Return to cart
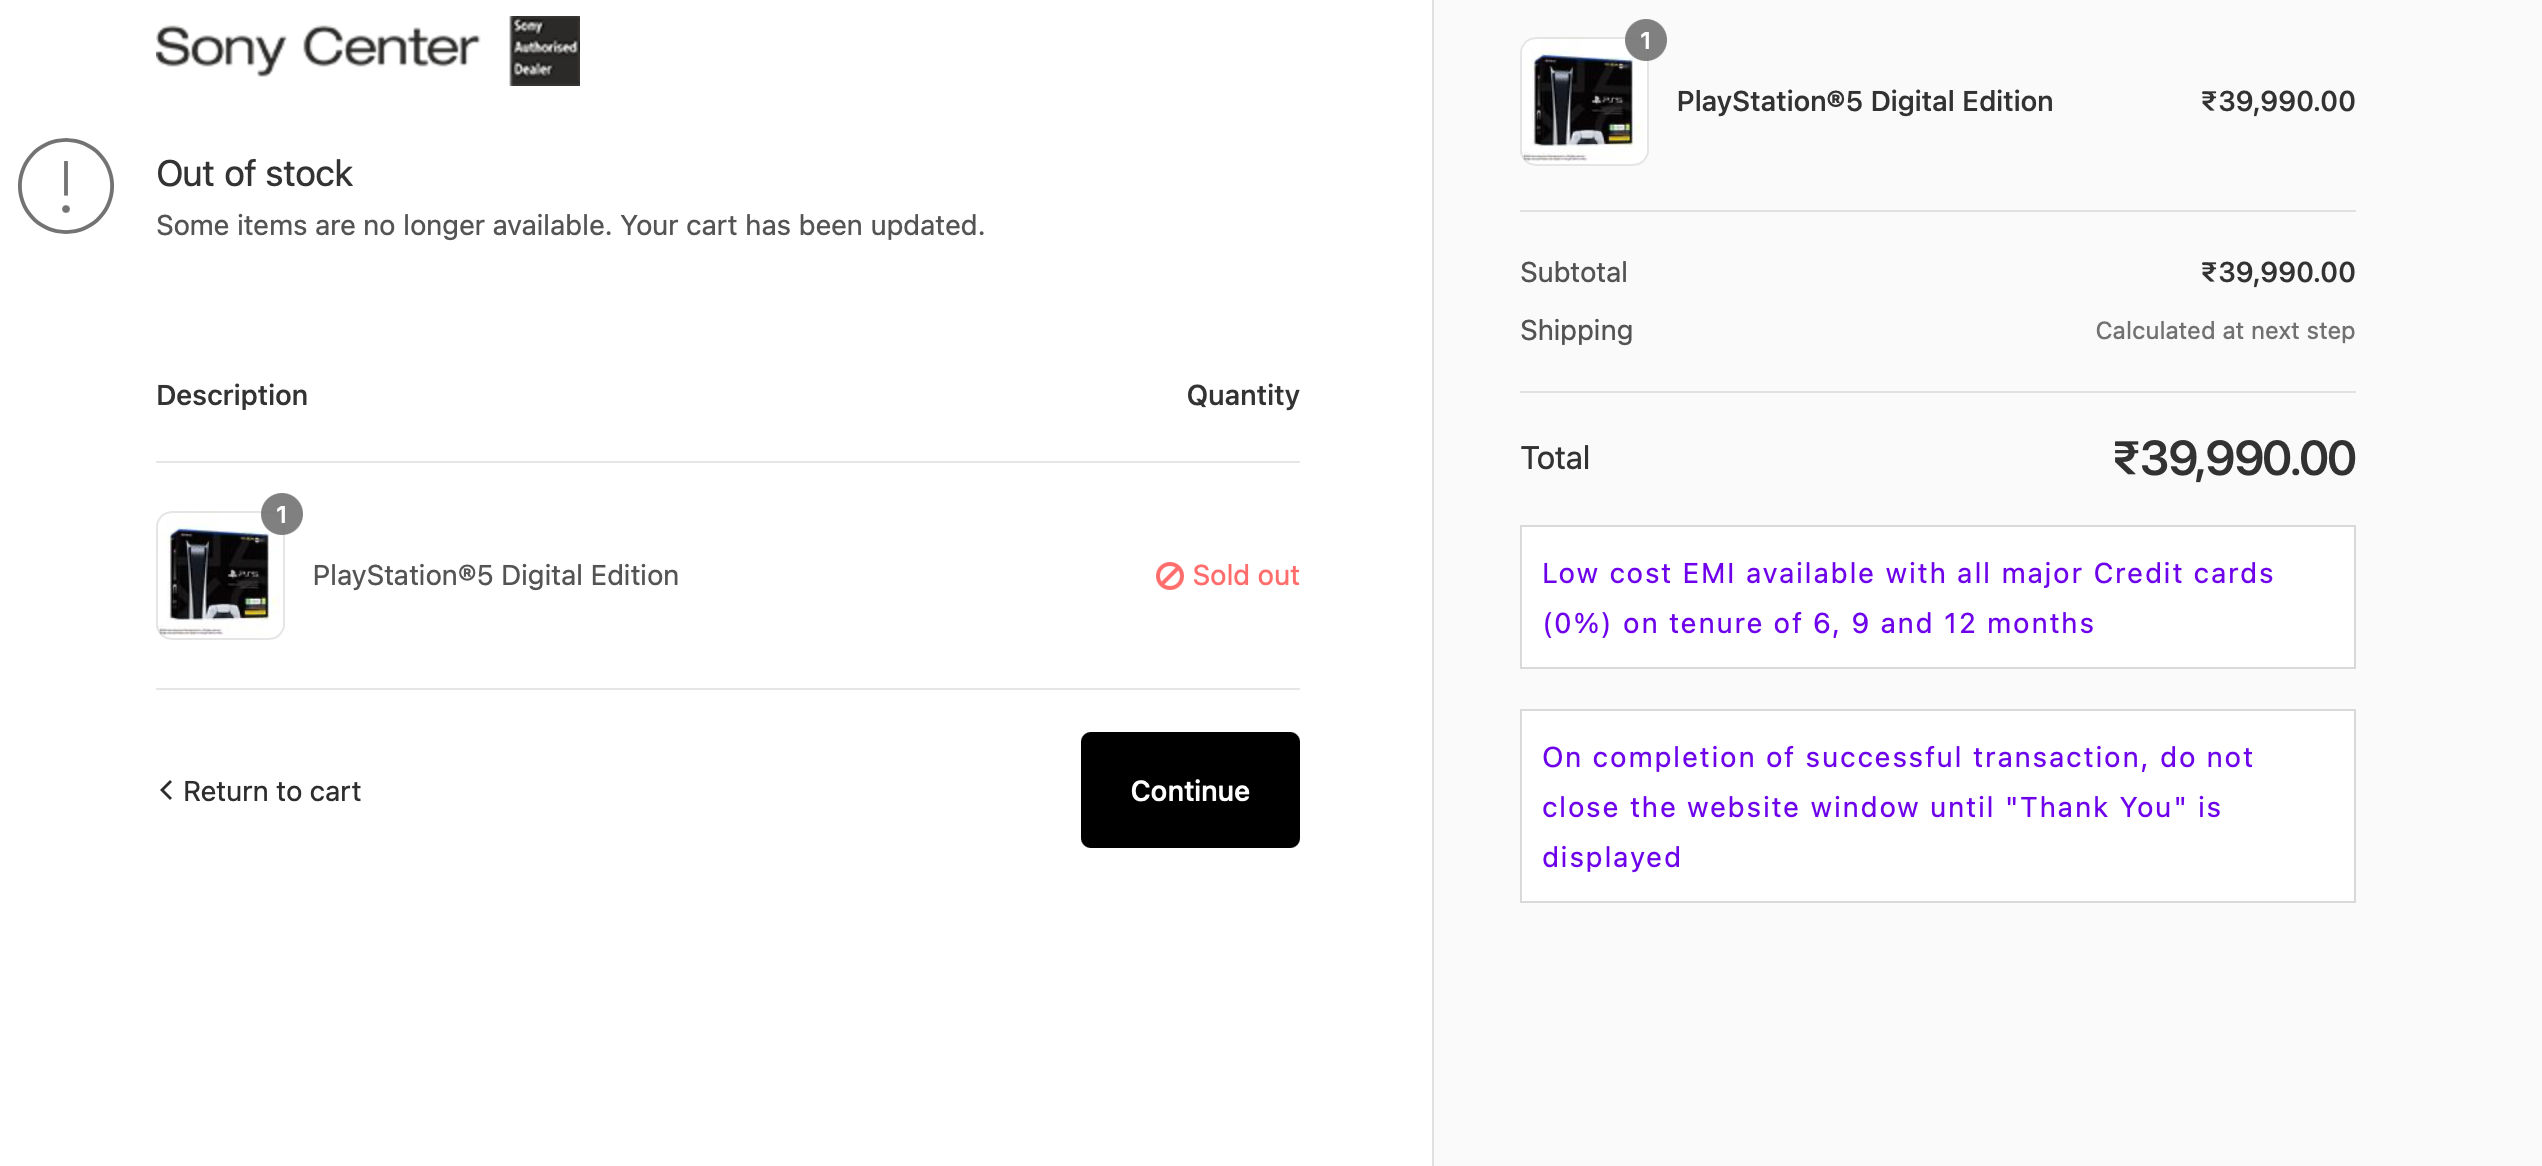The width and height of the screenshot is (2542, 1166). [x=260, y=791]
